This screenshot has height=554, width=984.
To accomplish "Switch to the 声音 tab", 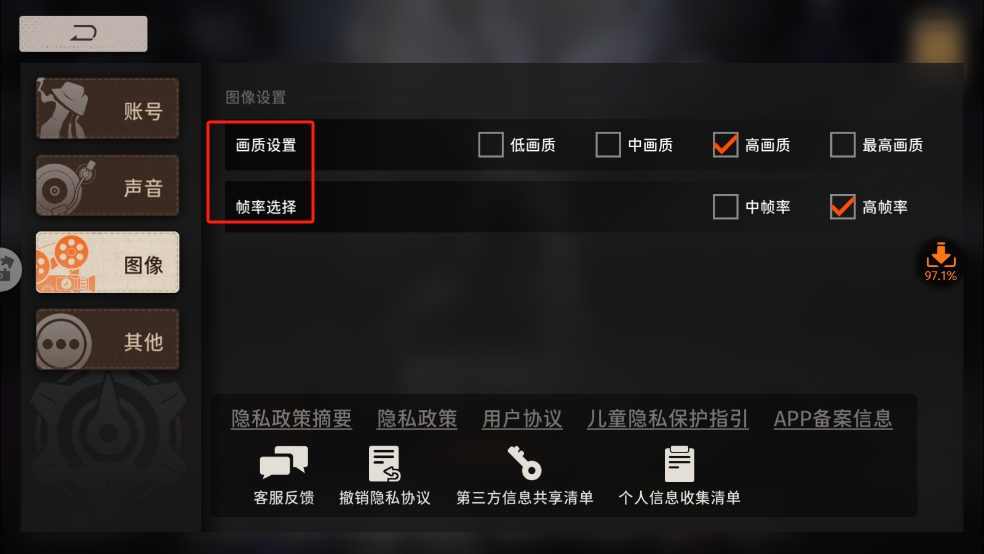I will pos(107,186).
